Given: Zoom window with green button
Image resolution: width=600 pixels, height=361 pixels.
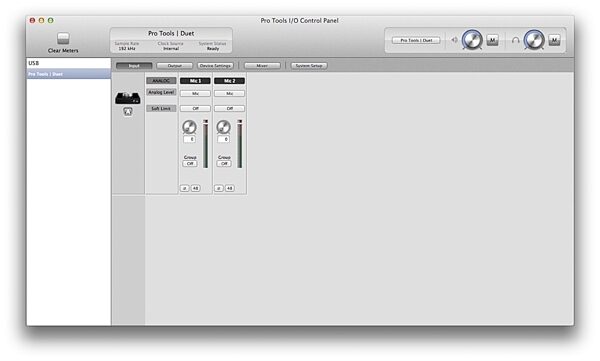Looking at the screenshot, I should (51, 20).
